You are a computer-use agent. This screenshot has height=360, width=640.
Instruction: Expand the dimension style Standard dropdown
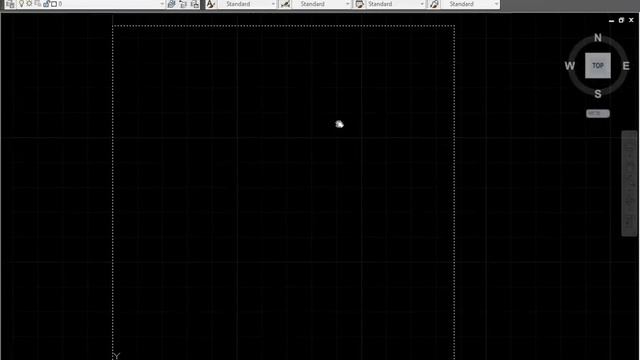347,4
